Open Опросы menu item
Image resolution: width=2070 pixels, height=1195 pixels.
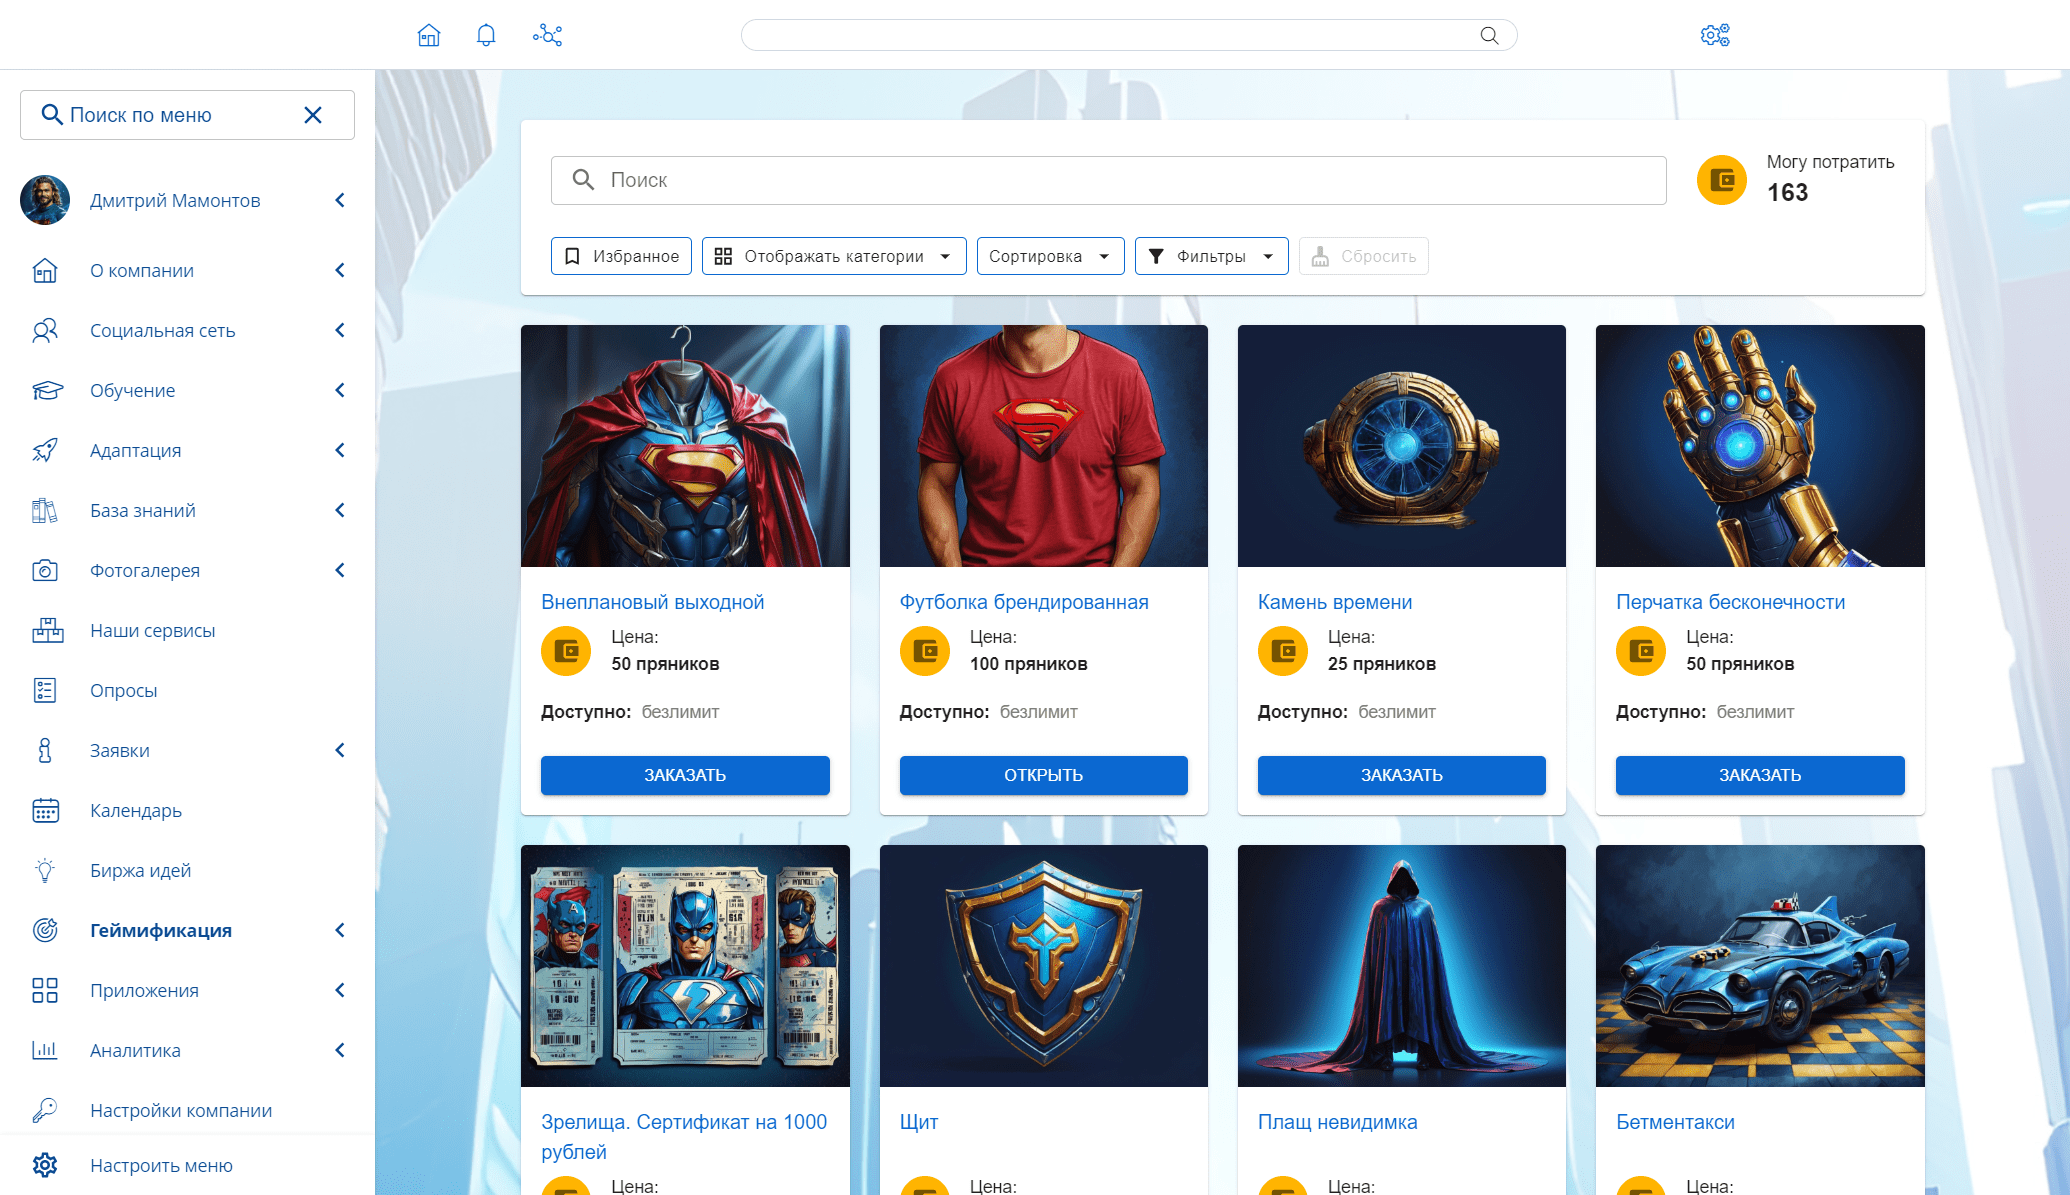click(x=123, y=690)
